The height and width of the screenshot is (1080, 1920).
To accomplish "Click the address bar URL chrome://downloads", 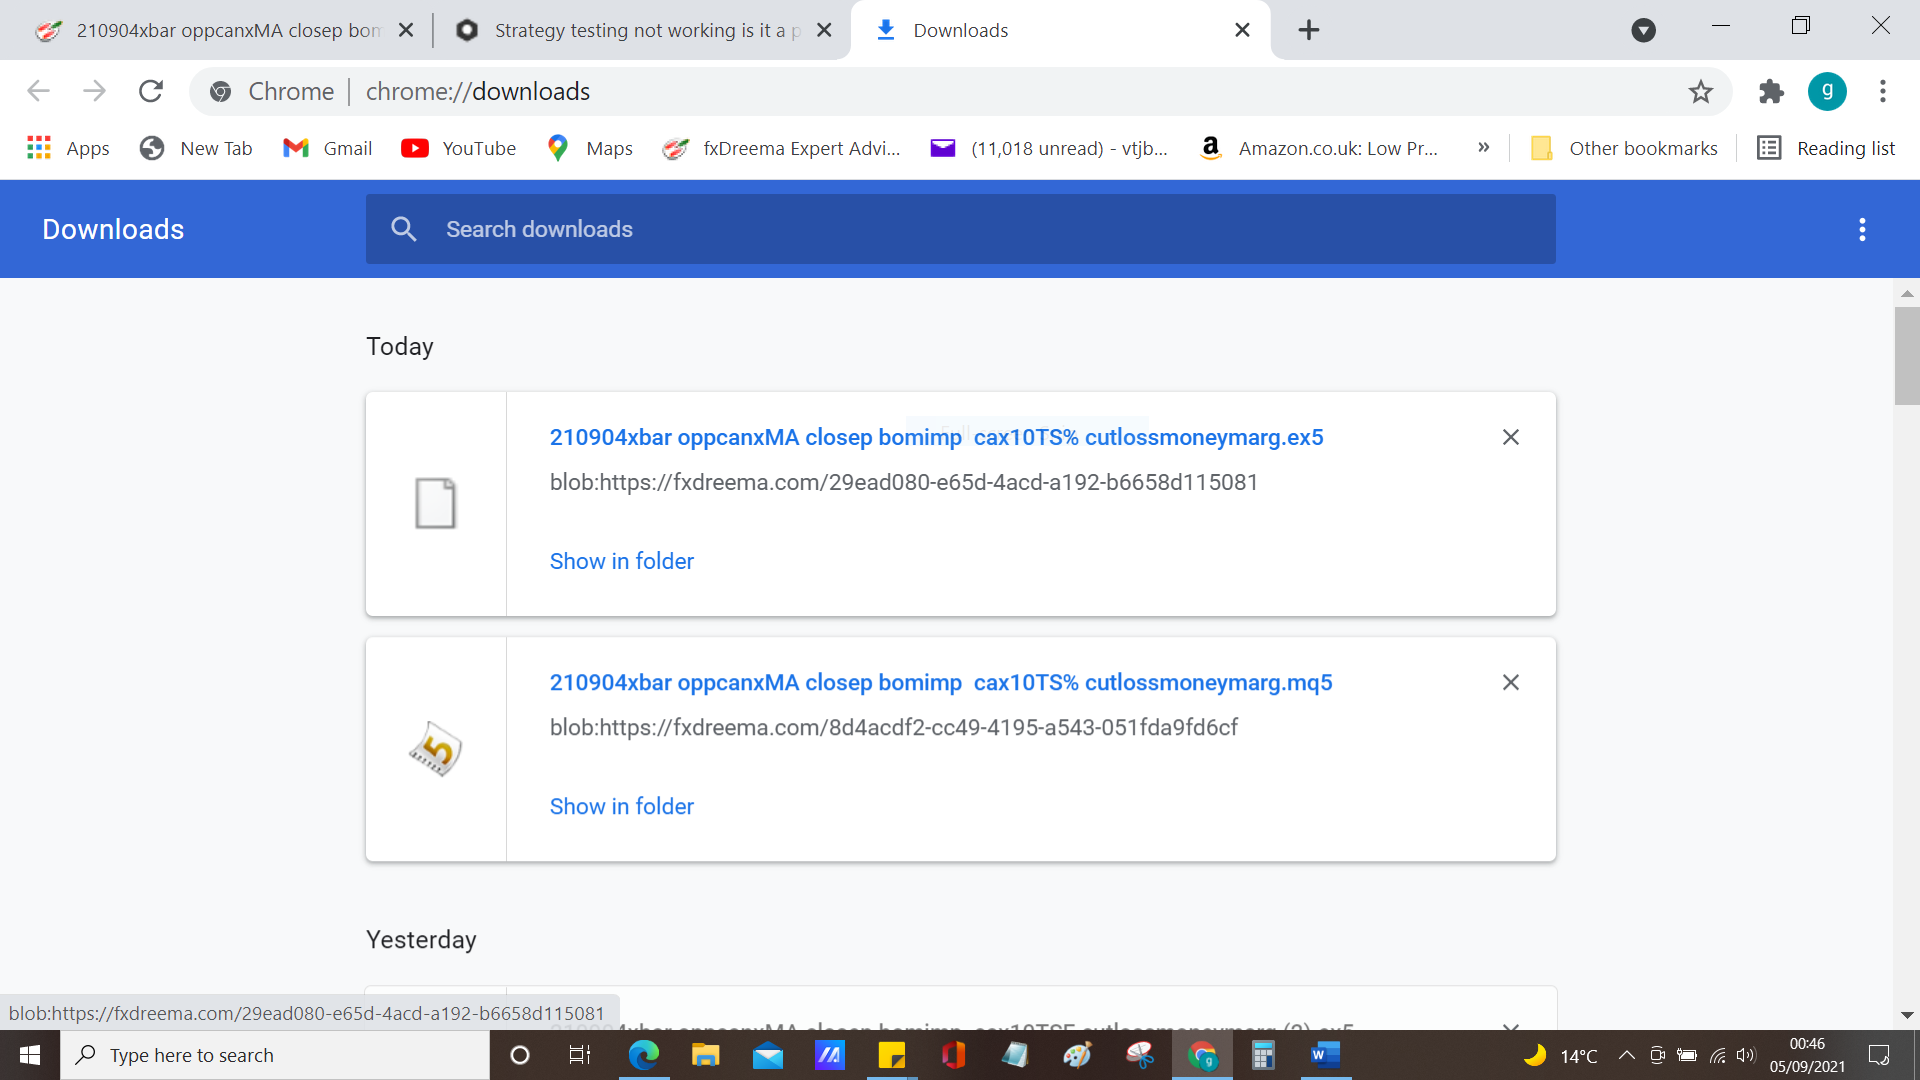I will pos(478,91).
